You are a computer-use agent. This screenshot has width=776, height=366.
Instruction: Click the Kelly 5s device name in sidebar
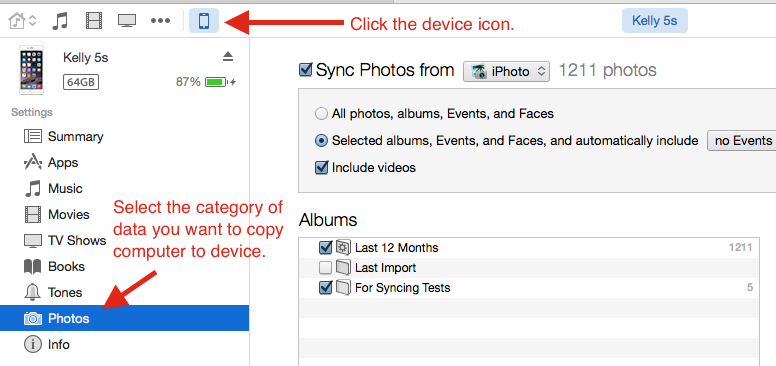coord(86,57)
